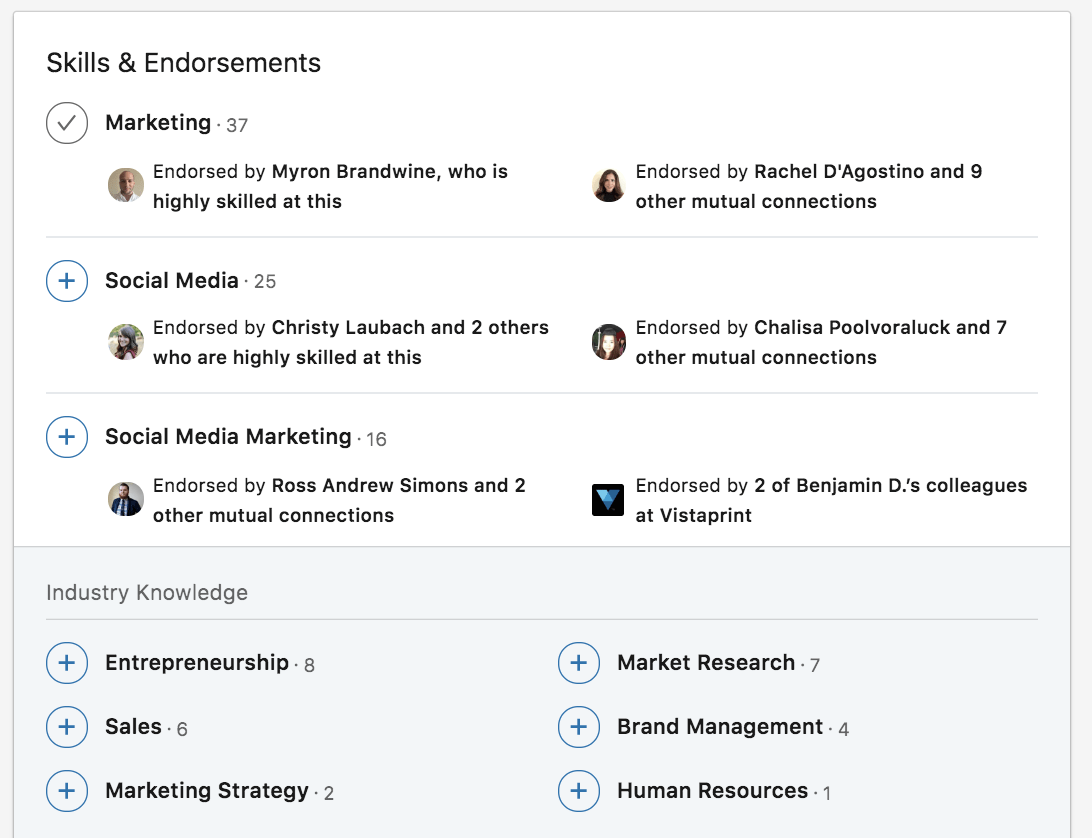1092x838 pixels.
Task: Open the Marketing skill endorsements list
Action: click(x=158, y=123)
